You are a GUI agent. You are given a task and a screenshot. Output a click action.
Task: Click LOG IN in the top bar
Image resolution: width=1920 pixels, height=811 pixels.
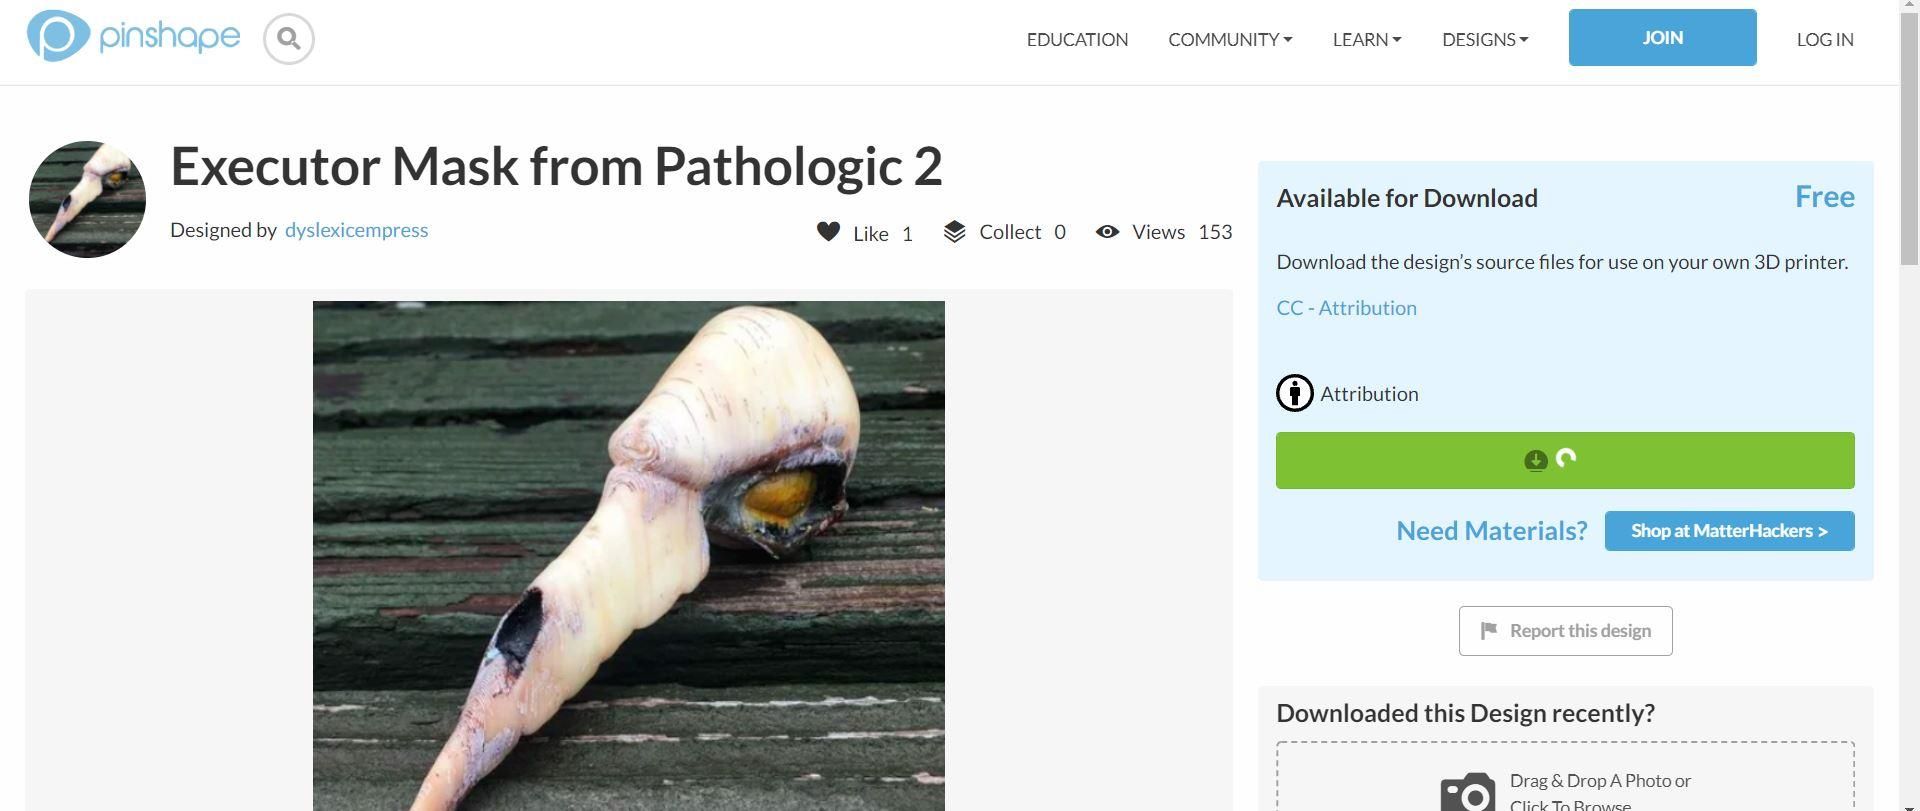1824,39
